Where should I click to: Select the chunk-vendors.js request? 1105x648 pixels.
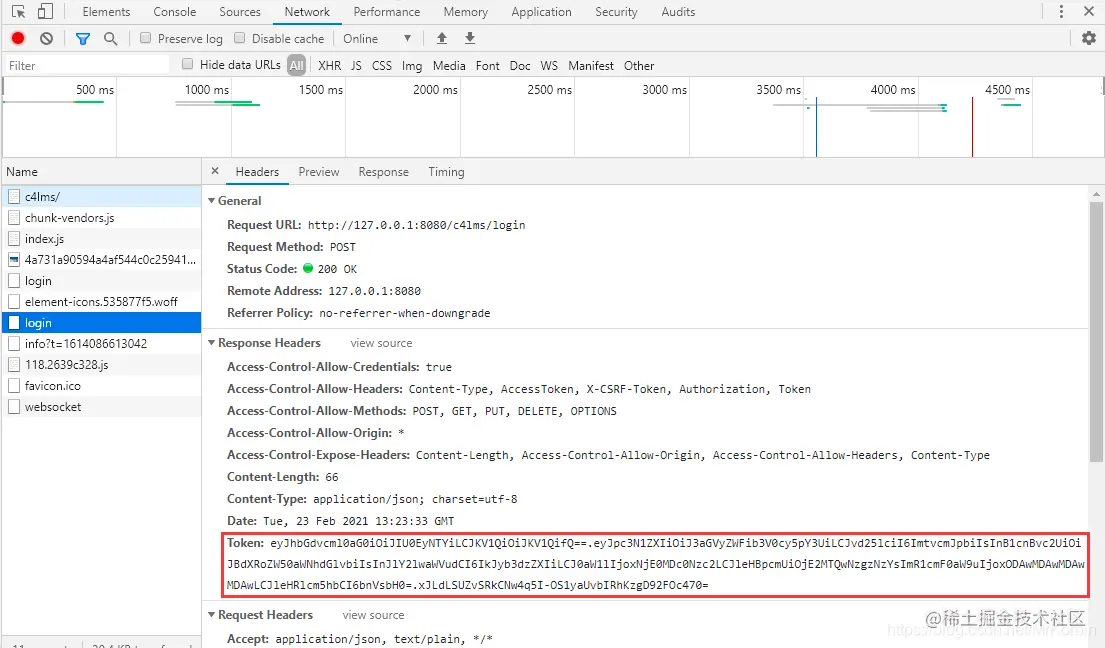[x=101, y=218]
